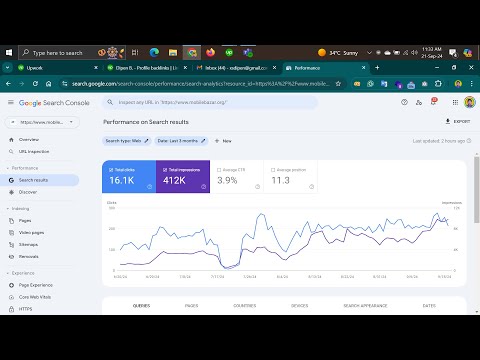The height and width of the screenshot is (360, 480).
Task: Open Firefox from the taskbar
Action: [210, 53]
